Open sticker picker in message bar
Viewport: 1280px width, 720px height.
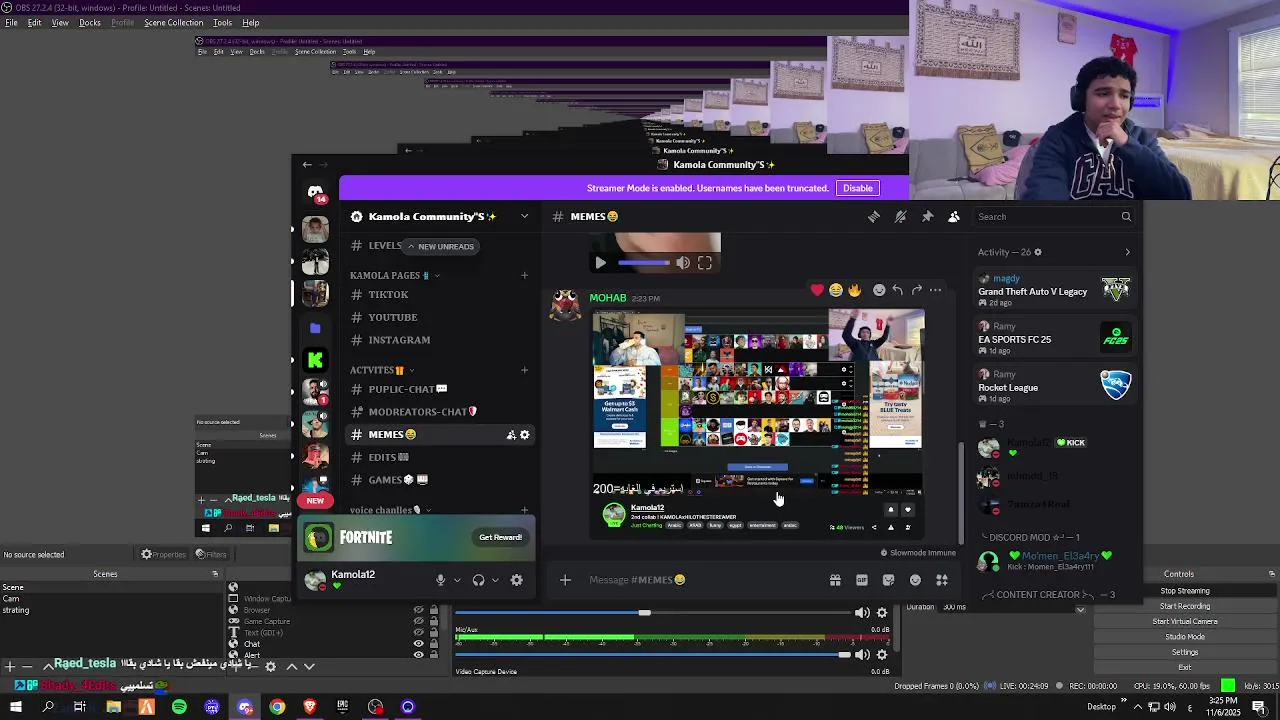tap(888, 580)
